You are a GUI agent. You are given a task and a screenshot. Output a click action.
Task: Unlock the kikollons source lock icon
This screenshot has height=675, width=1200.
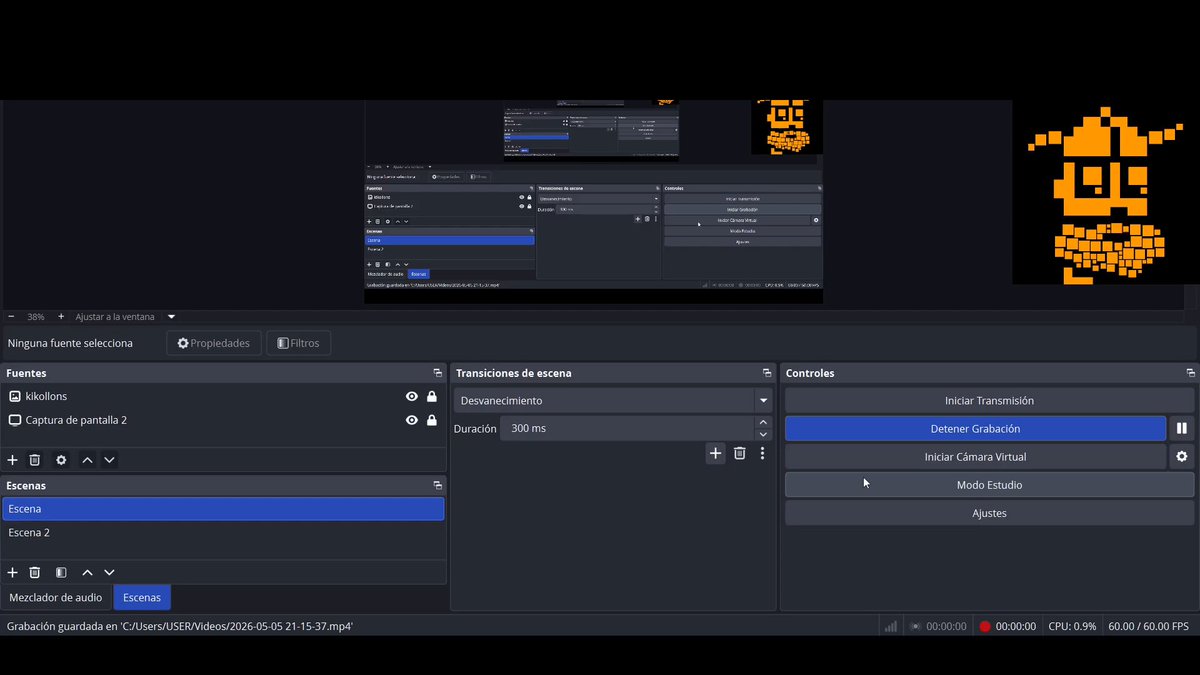(x=431, y=396)
